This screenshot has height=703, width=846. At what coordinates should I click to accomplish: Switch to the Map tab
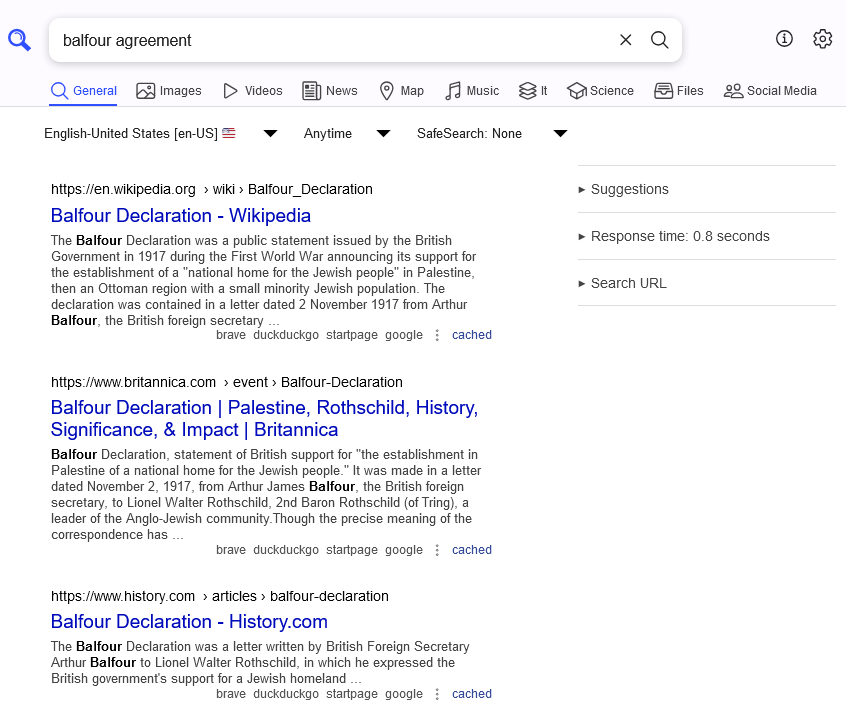401,91
